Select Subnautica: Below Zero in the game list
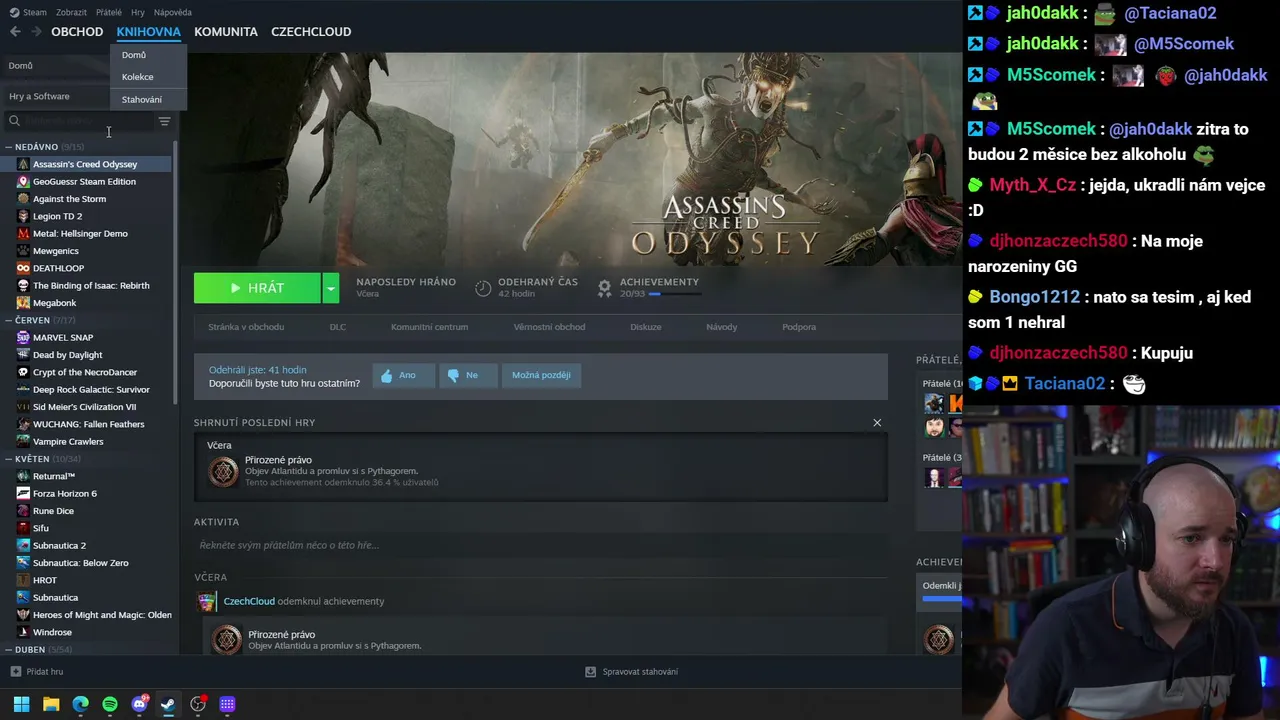 coord(81,563)
